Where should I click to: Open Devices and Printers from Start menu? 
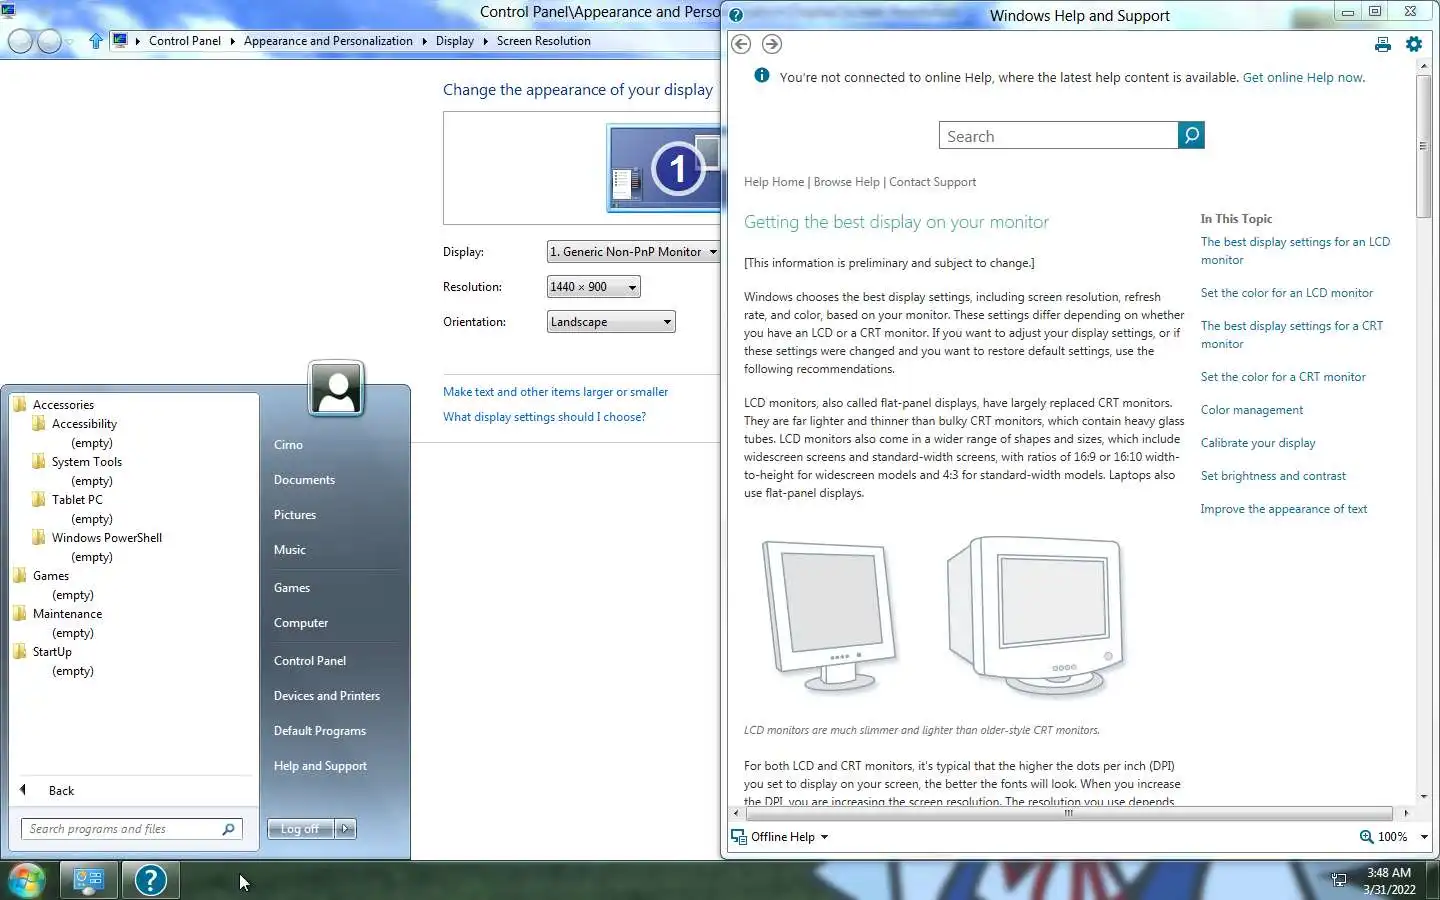327,696
